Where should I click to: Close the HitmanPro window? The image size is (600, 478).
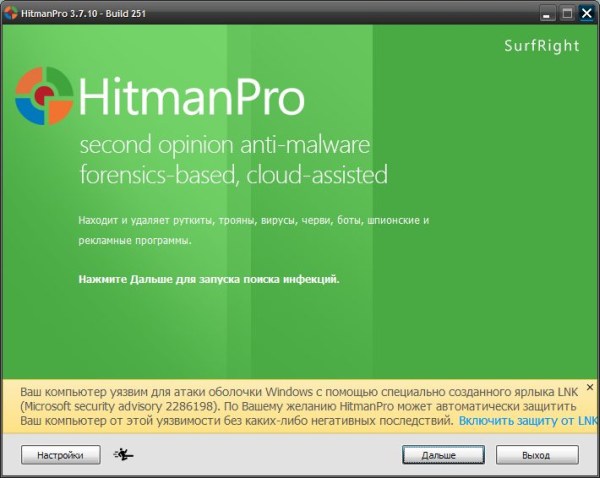[587, 14]
